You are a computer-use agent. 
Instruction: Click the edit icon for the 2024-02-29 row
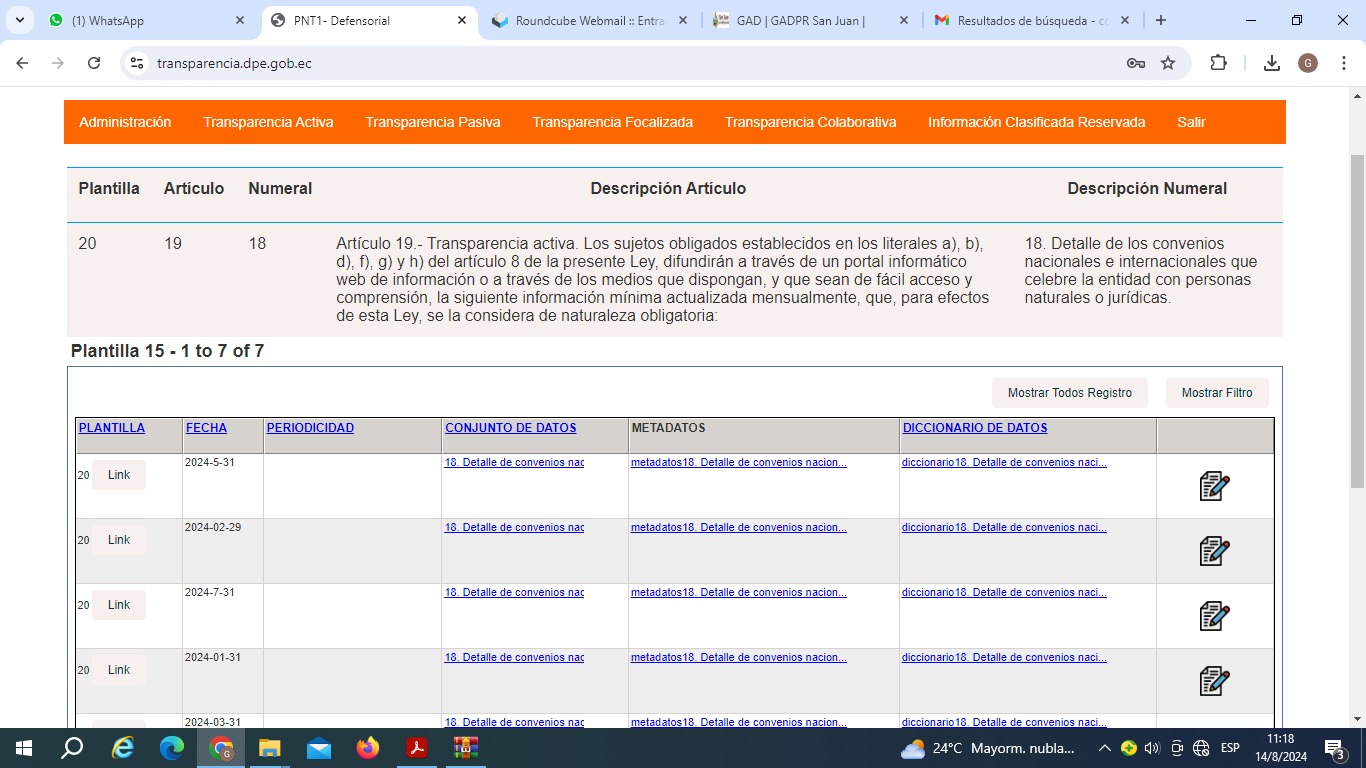[1214, 551]
